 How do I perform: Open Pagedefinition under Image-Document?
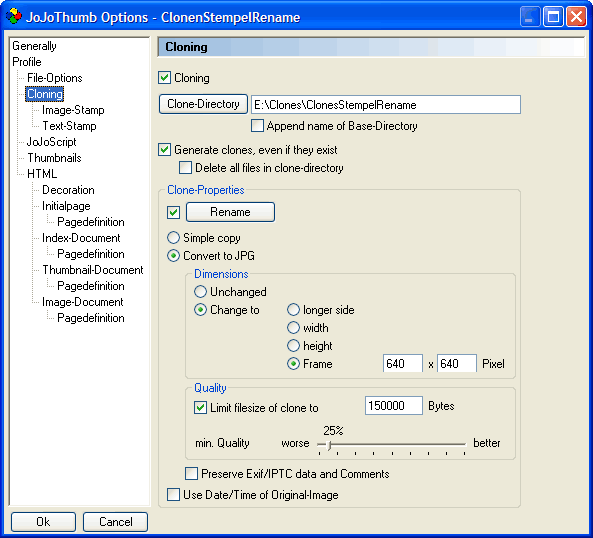tap(91, 318)
